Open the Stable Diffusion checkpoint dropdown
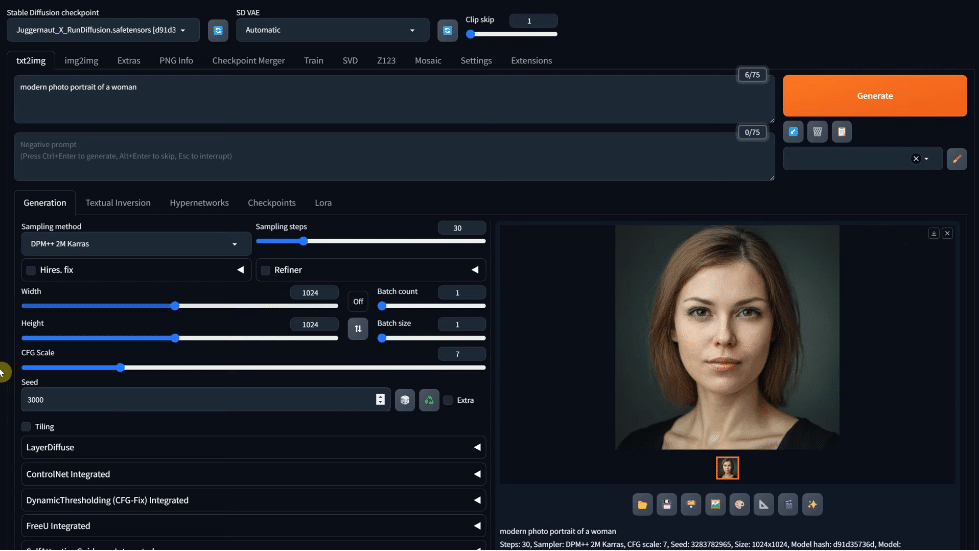Screen dimensions: 979x551 (103, 30)
